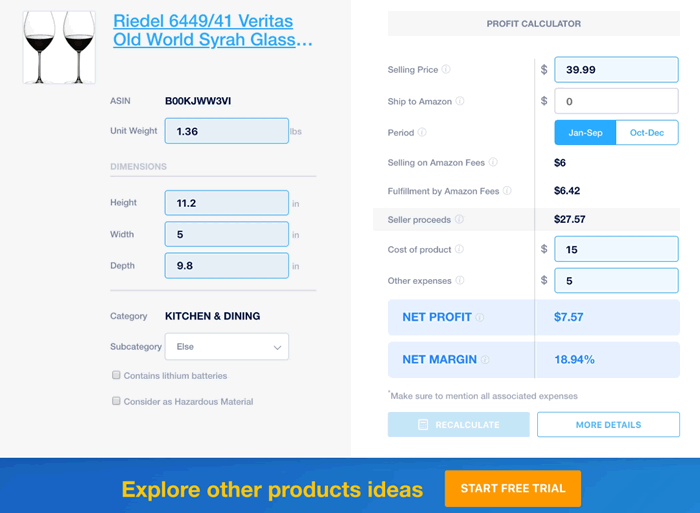
Task: Switch period to Oct-Dec
Action: coord(647,133)
